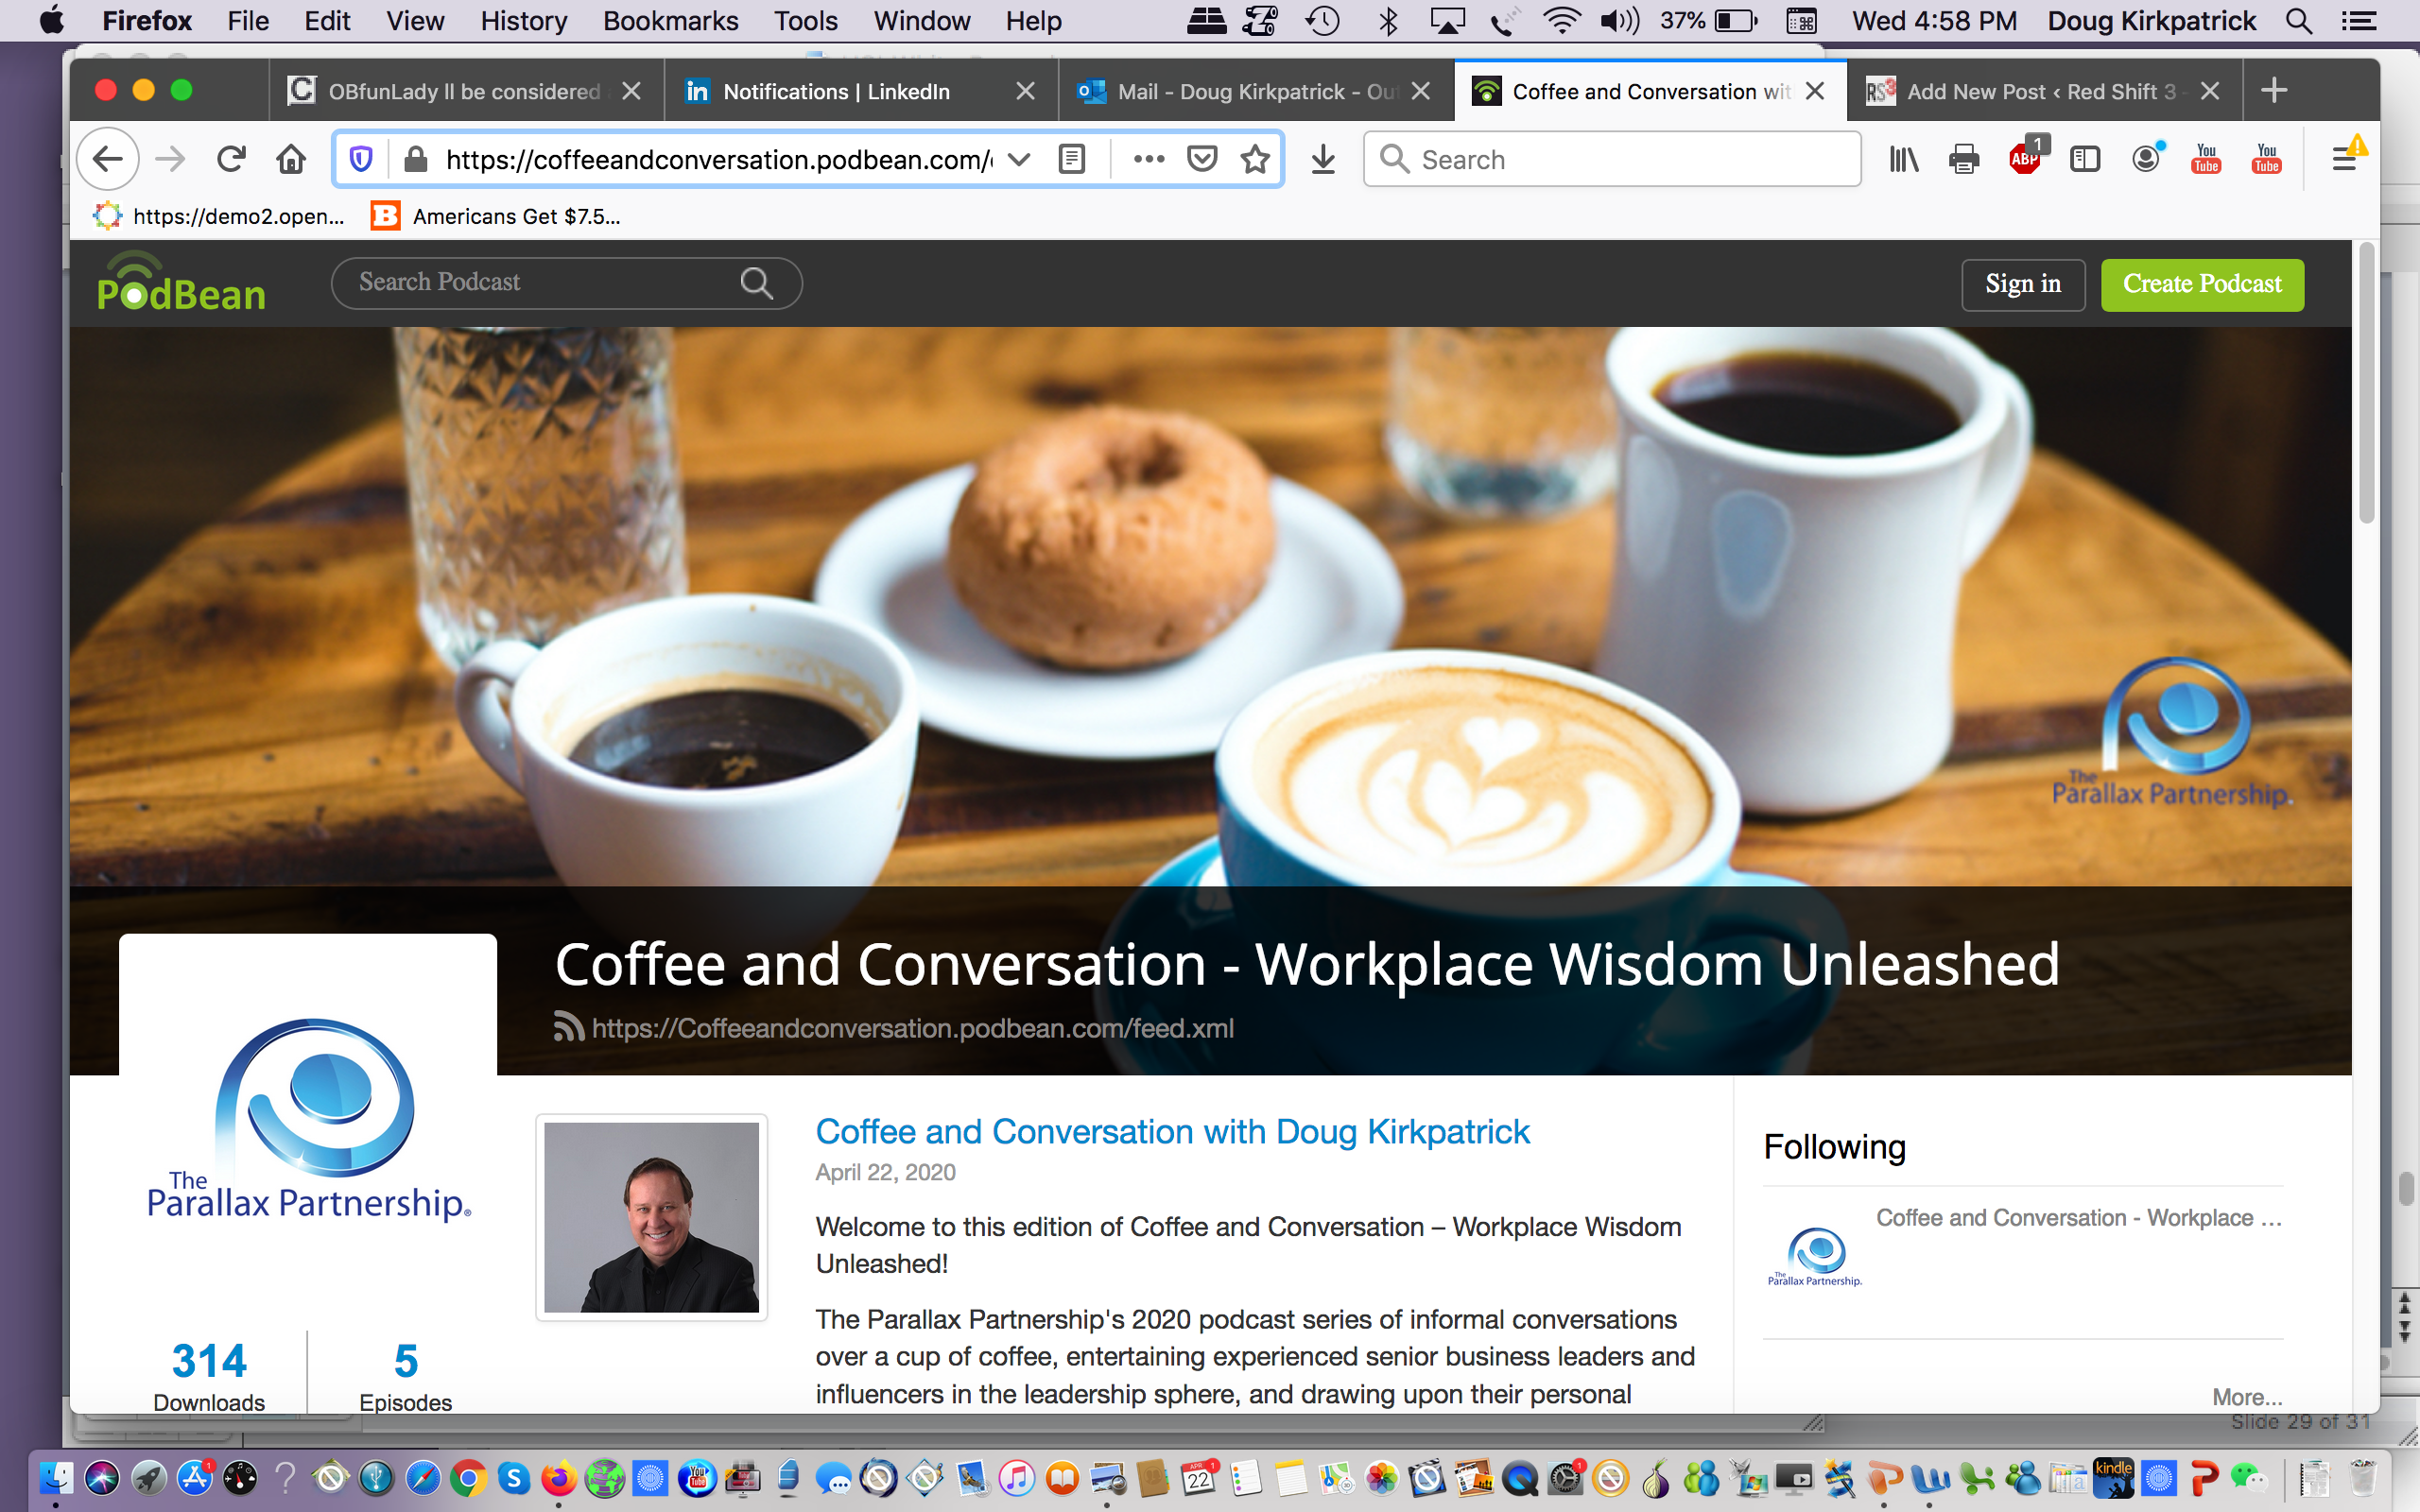
Task: Launch Finder from the Dock
Action: click(56, 1478)
